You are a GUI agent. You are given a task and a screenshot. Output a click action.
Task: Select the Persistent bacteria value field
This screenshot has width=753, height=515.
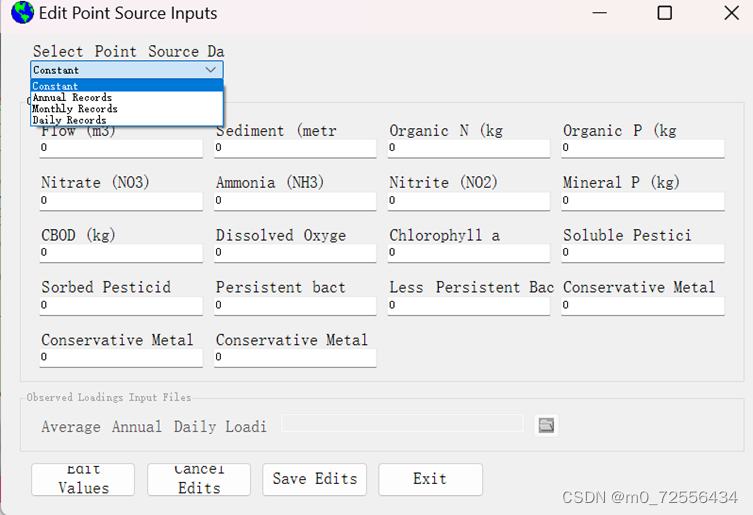pos(295,306)
